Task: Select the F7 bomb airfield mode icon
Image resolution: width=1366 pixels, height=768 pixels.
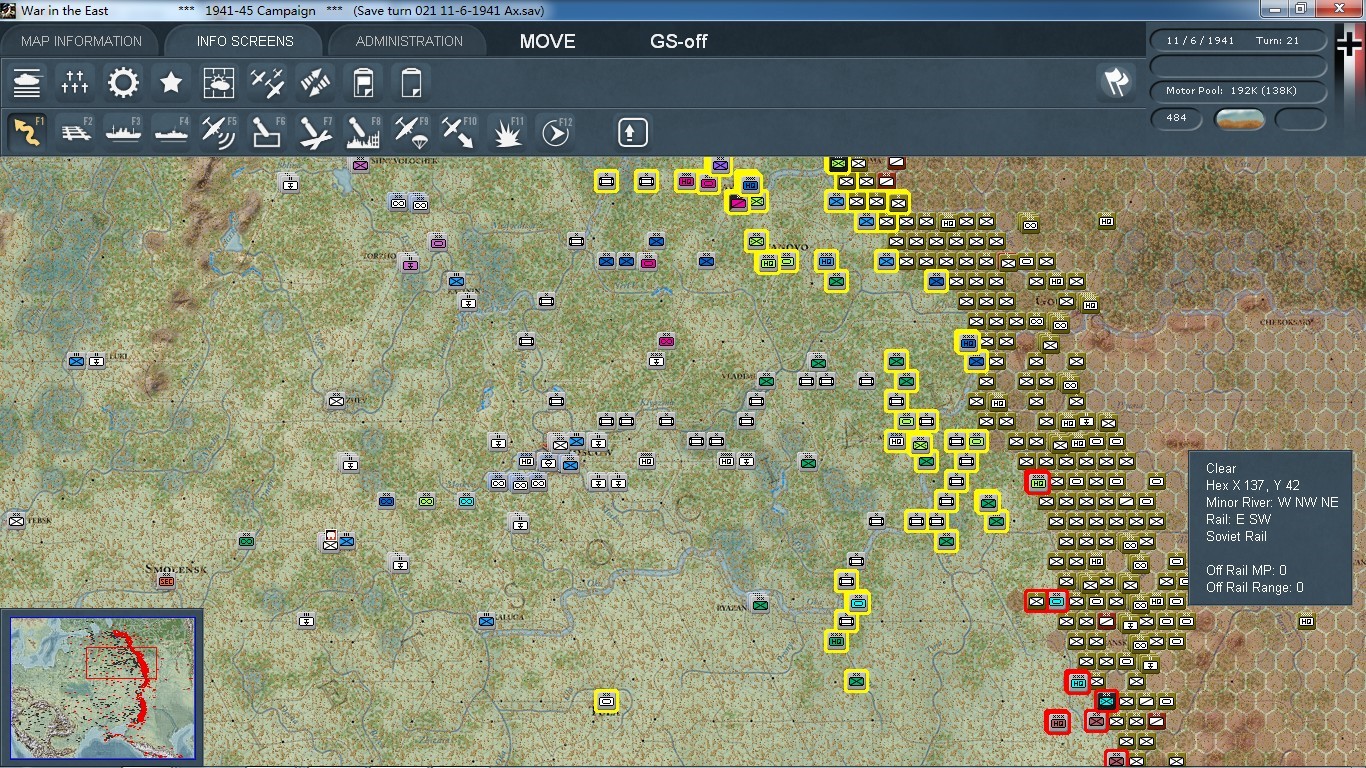Action: pyautogui.click(x=315, y=131)
